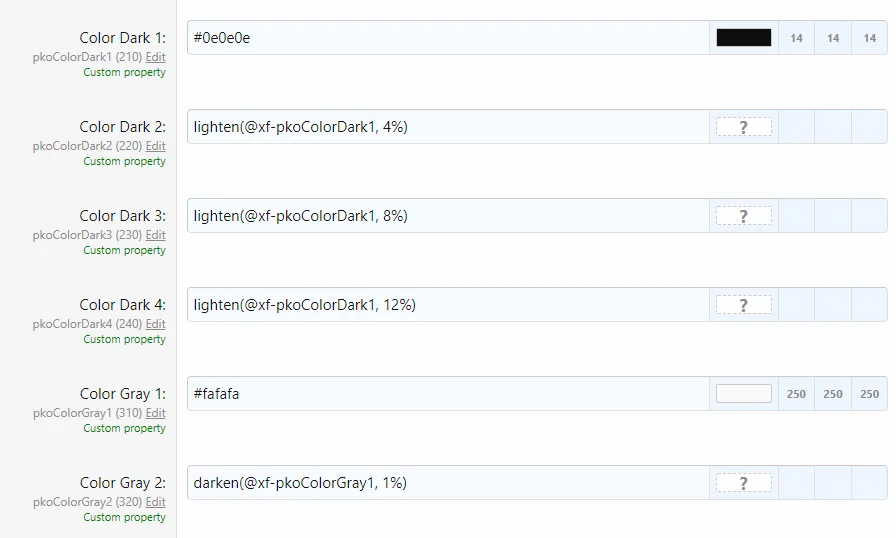Open Color Gray 2 question mark swatch
Screen dimensions: 896x538
click(x=743, y=483)
